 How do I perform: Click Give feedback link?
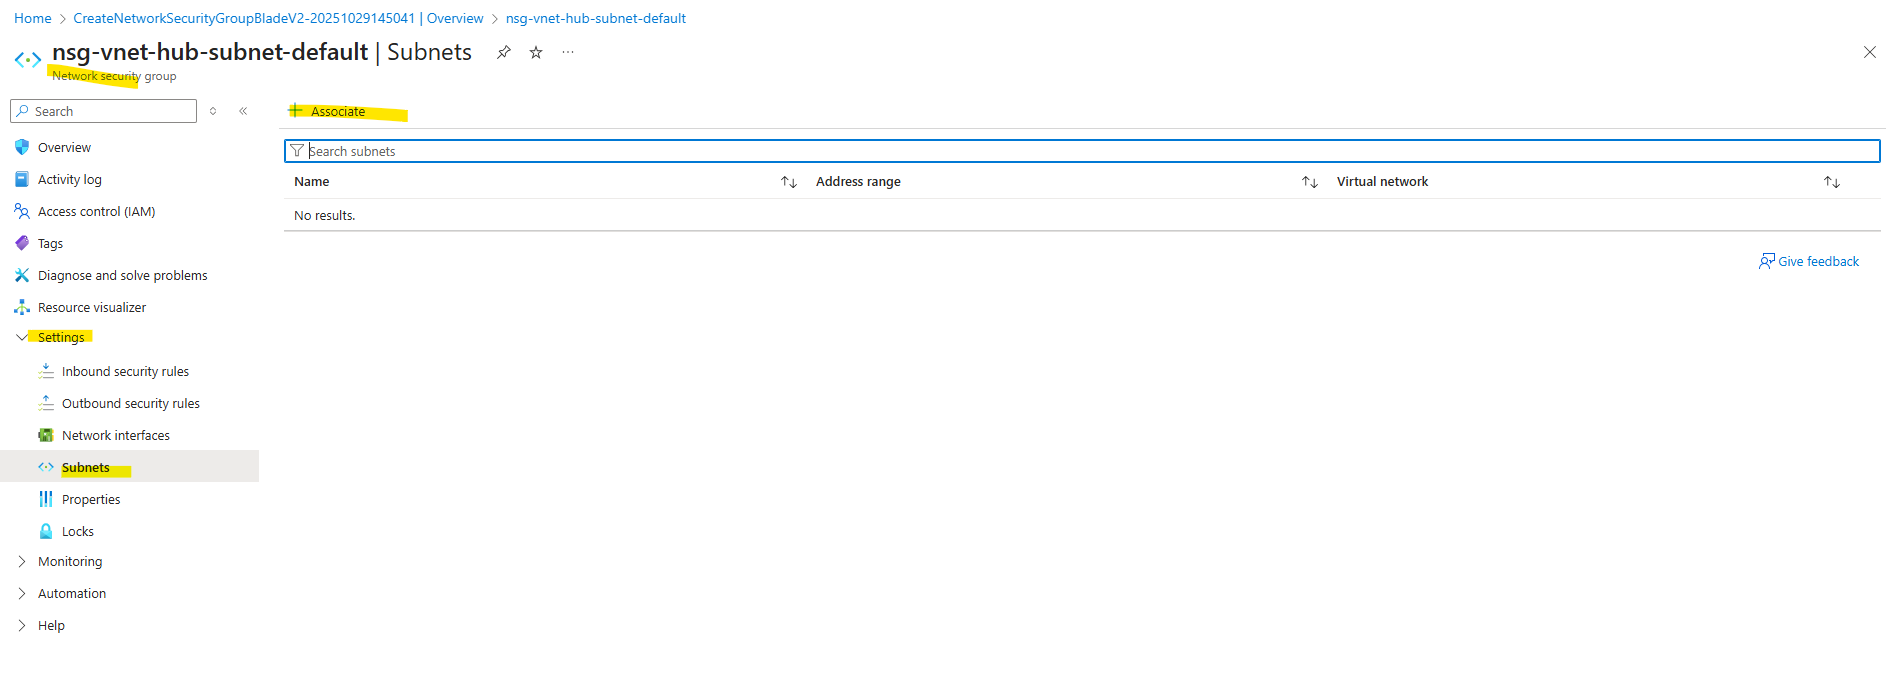click(x=1818, y=261)
